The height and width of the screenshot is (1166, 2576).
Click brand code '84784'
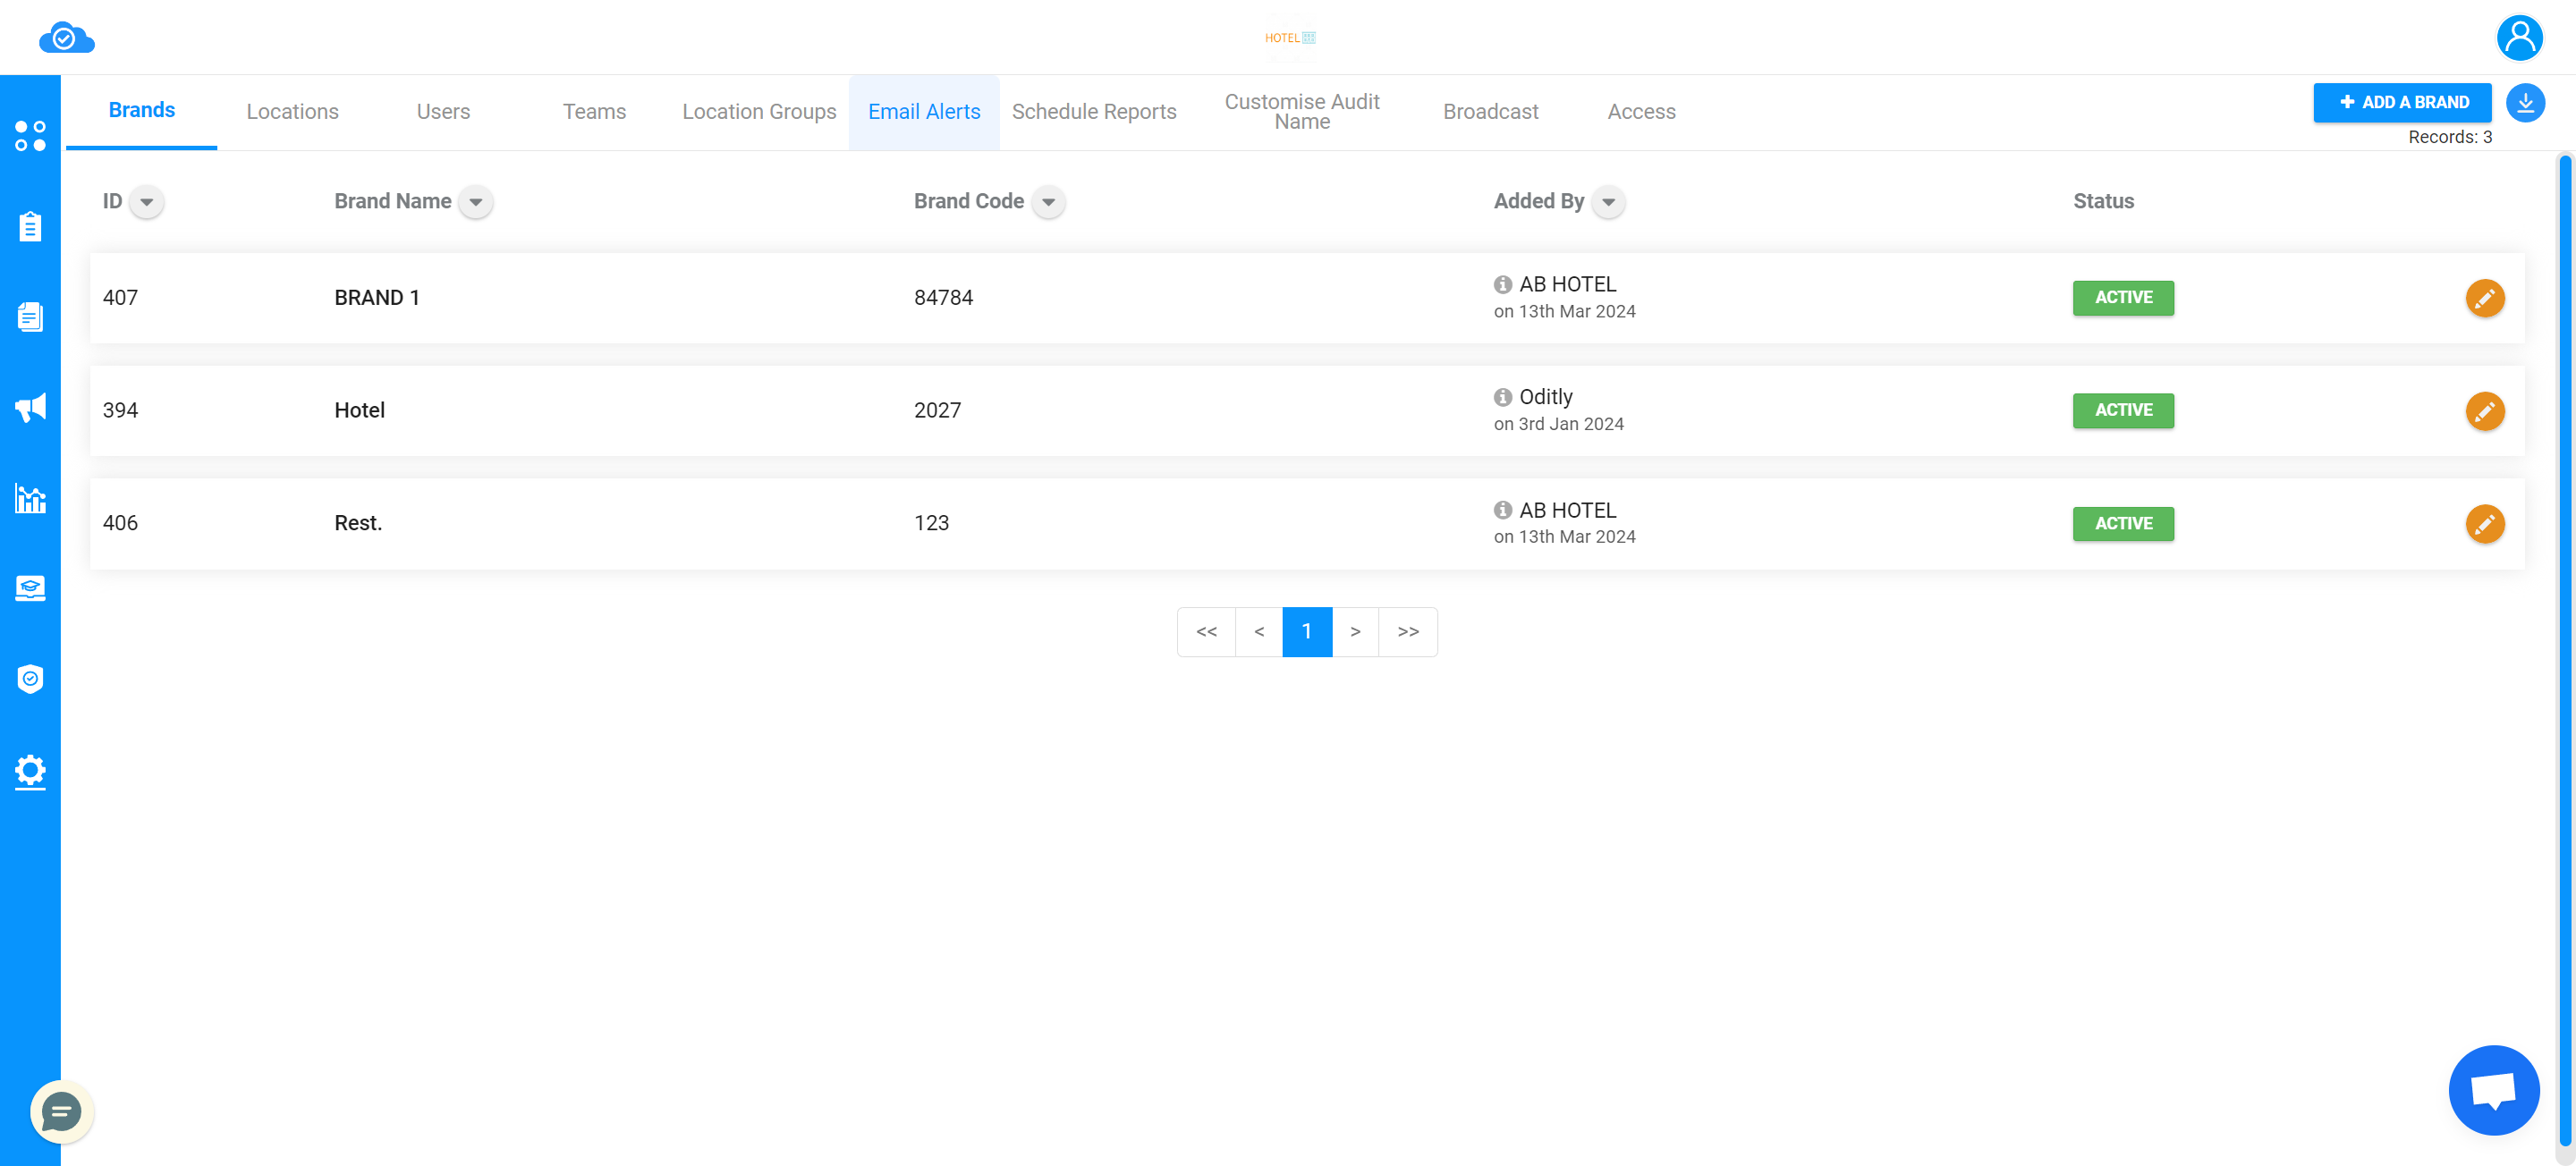(943, 298)
